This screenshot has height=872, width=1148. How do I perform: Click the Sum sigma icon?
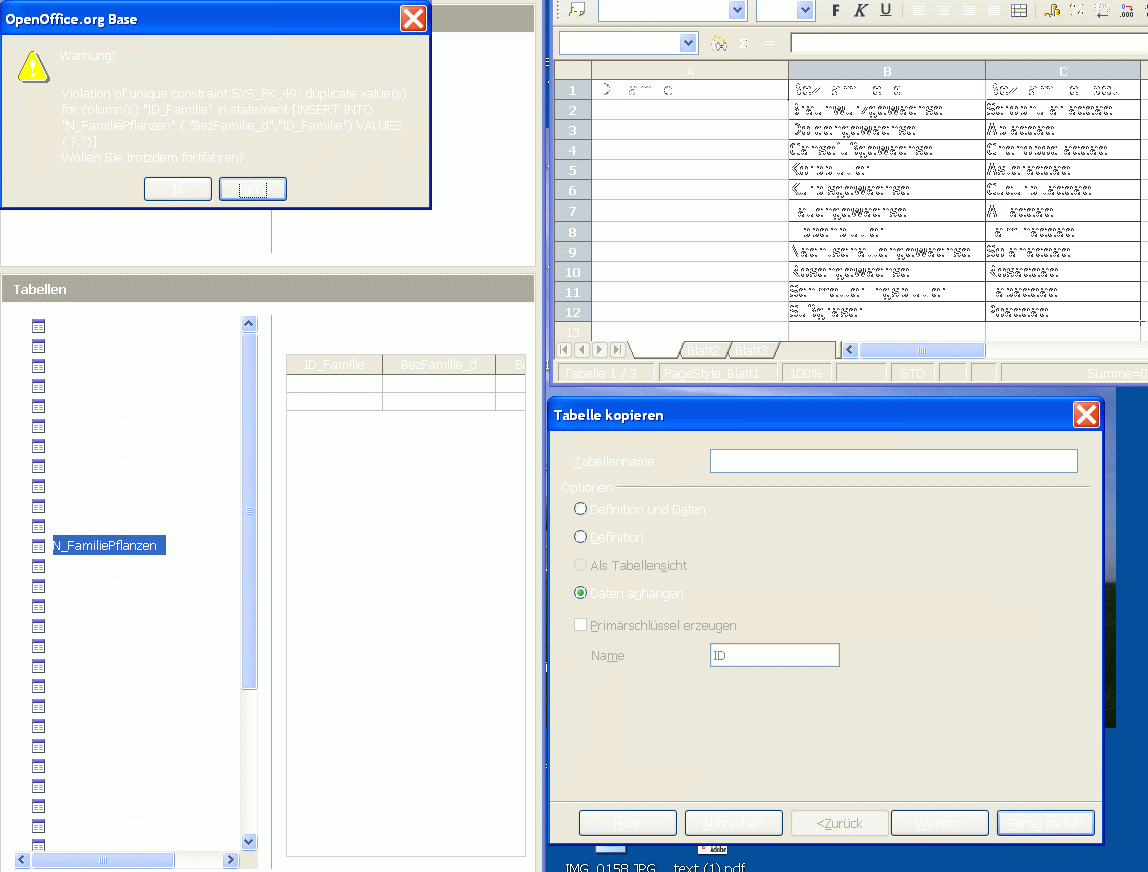pyautogui.click(x=743, y=44)
